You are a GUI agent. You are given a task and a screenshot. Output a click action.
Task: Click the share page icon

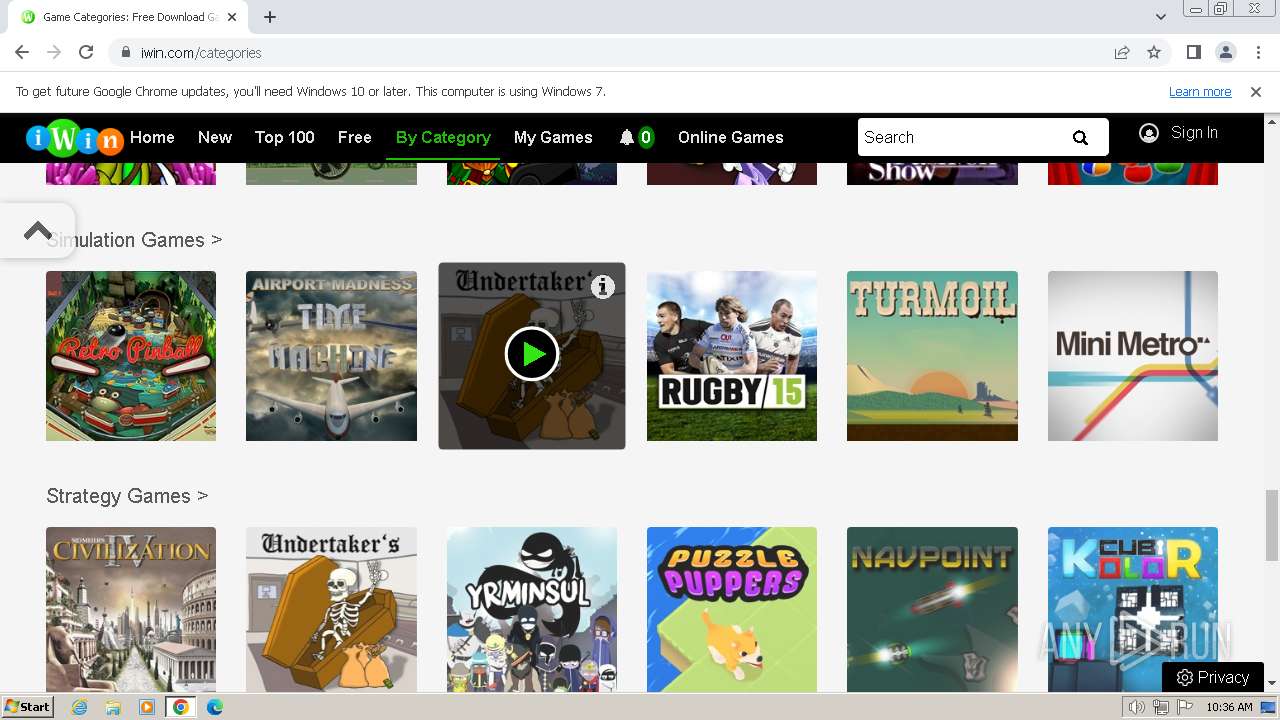click(x=1122, y=52)
